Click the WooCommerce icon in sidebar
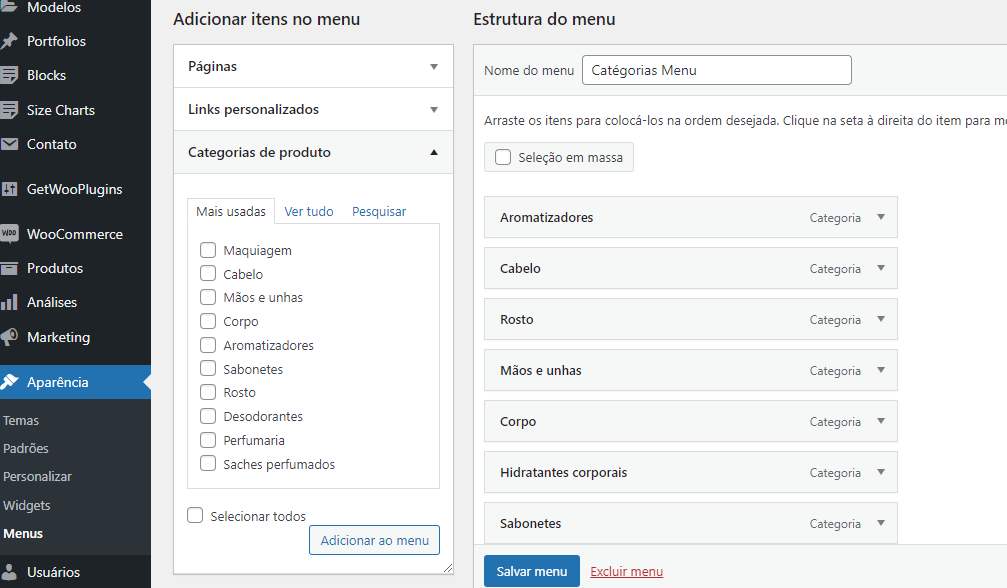Image resolution: width=1007 pixels, height=588 pixels. coord(9,234)
